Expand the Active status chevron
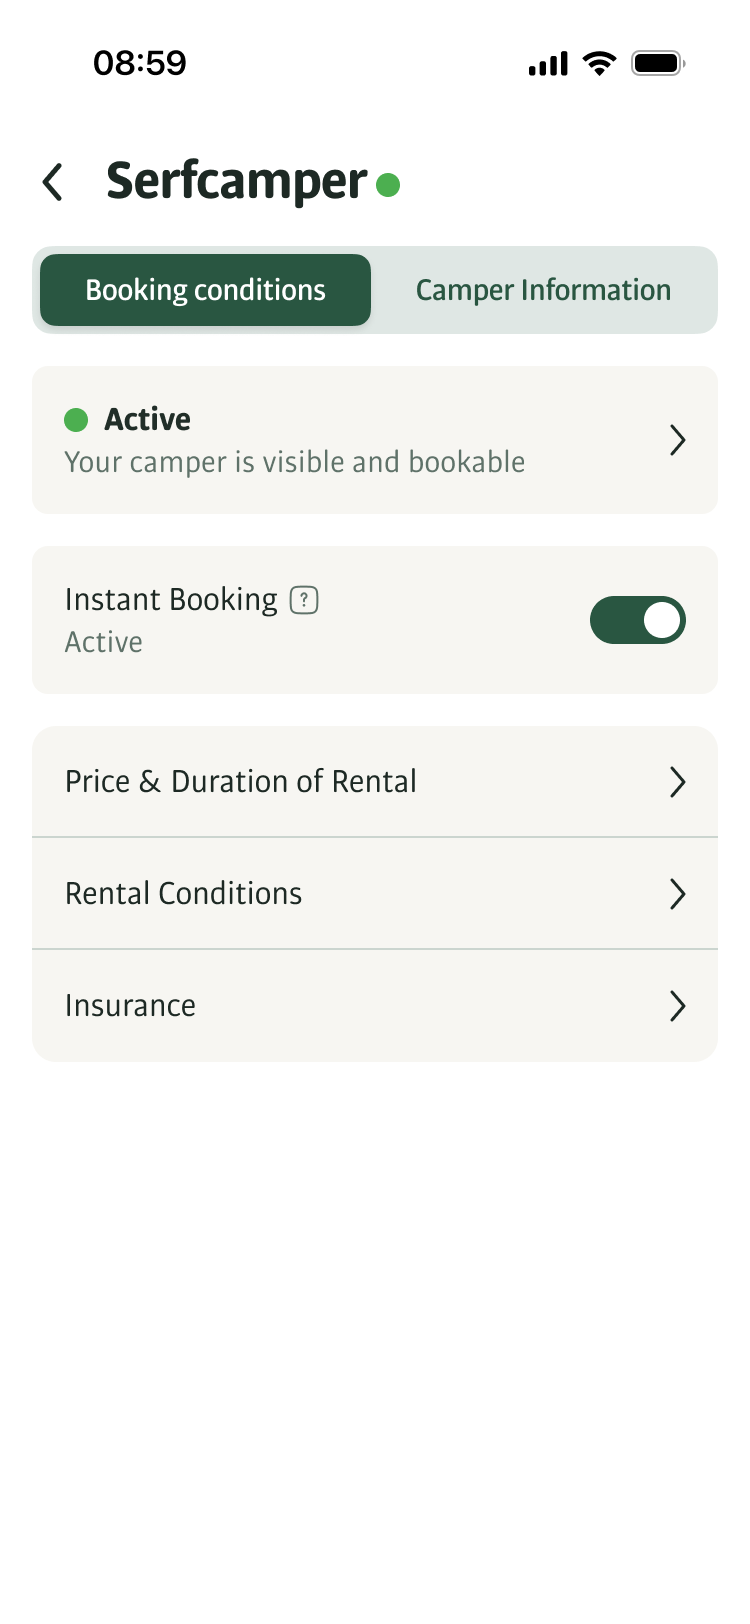 point(677,440)
